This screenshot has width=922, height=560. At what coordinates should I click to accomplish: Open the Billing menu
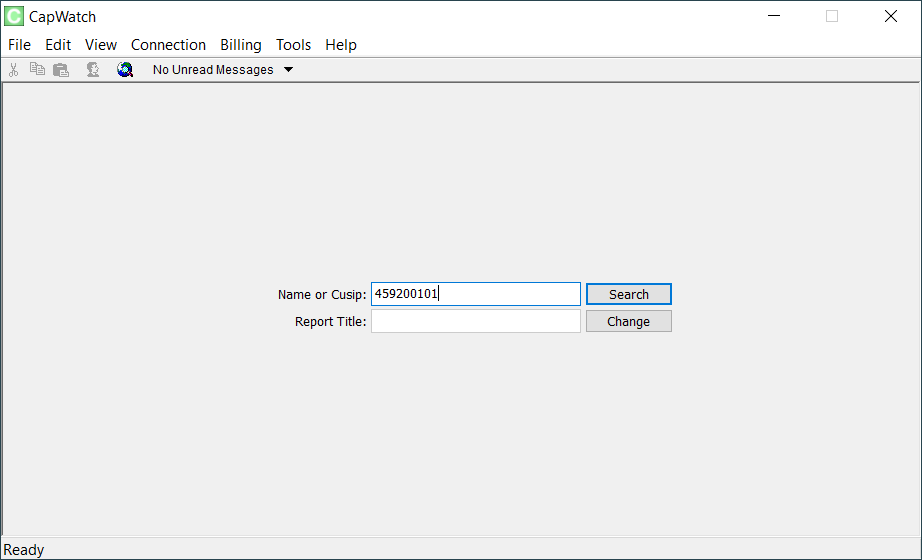(x=240, y=45)
